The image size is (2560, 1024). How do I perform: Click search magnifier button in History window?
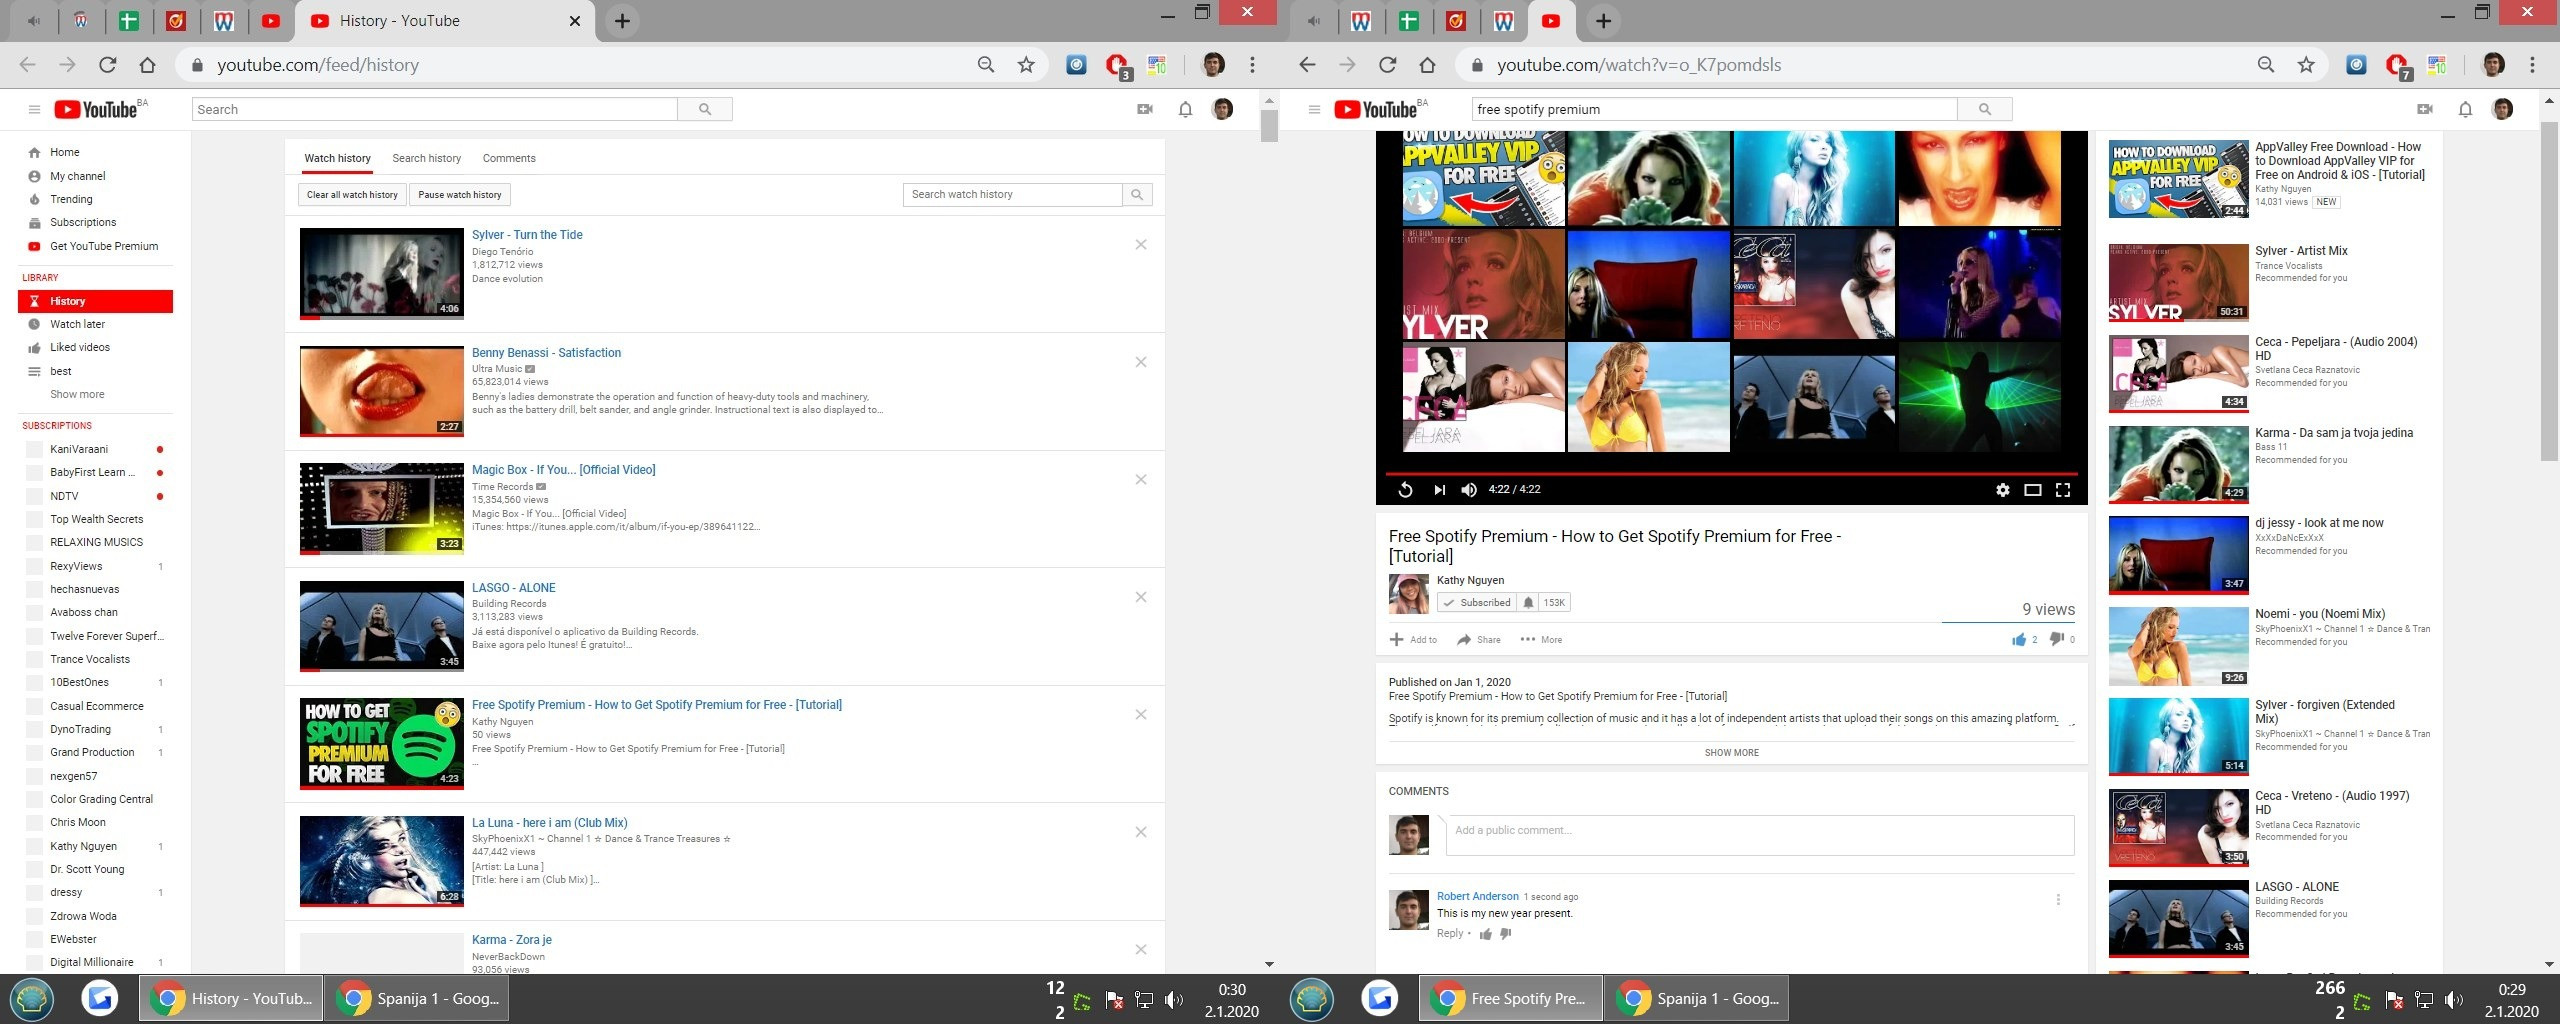coord(705,109)
